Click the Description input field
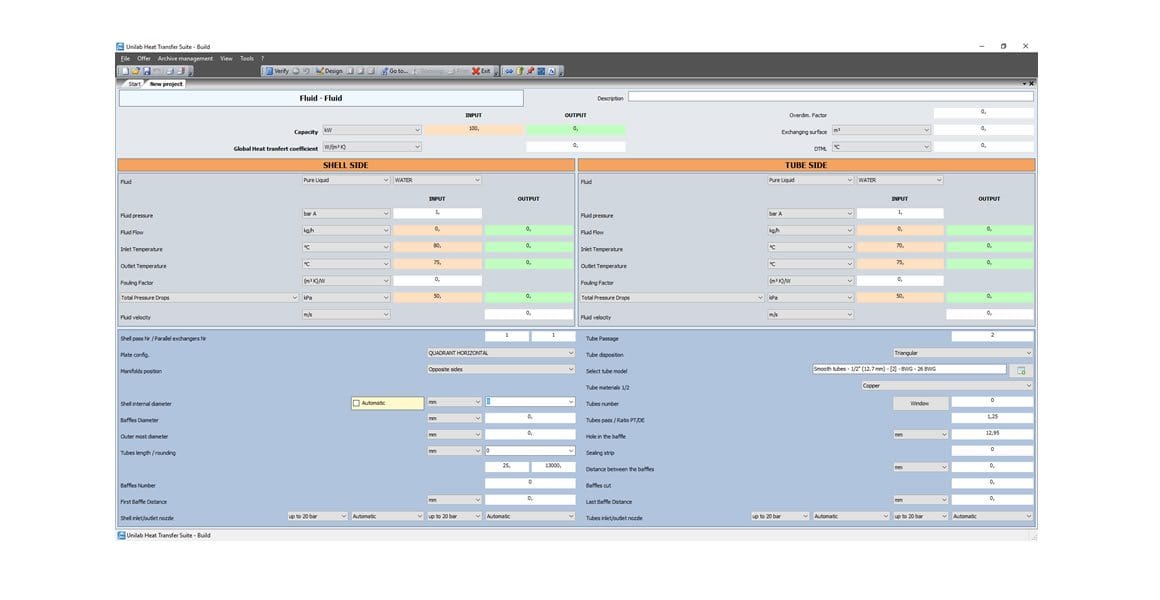The height and width of the screenshot is (600, 1160). pos(830,97)
